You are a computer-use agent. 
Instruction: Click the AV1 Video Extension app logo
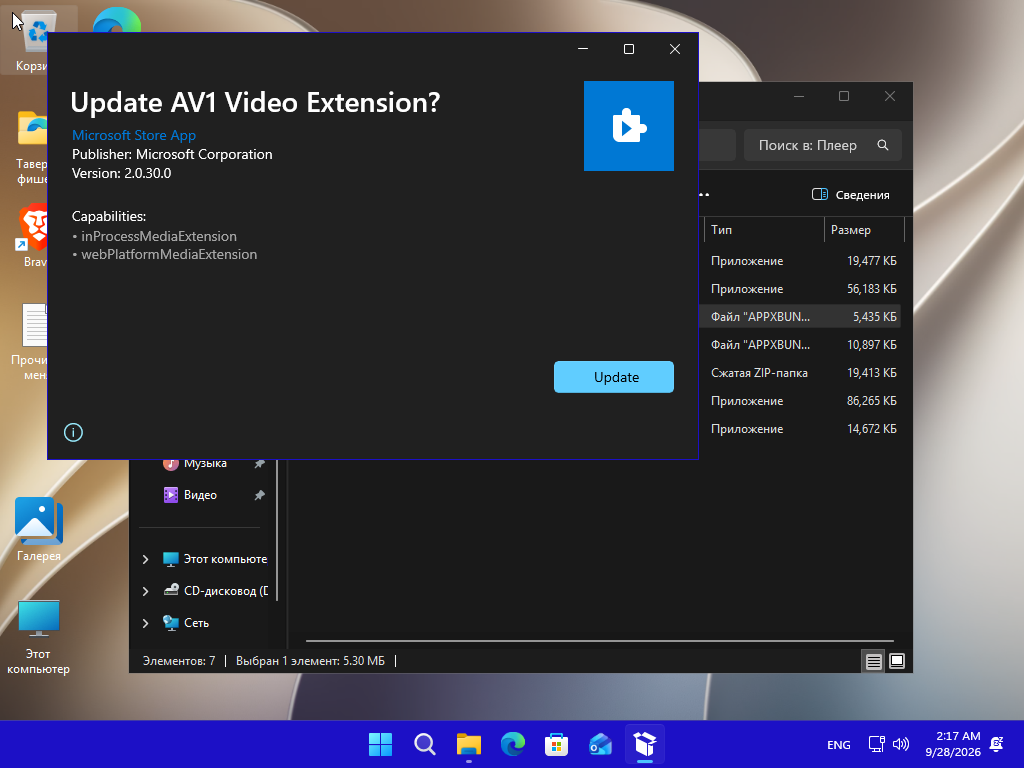point(628,126)
